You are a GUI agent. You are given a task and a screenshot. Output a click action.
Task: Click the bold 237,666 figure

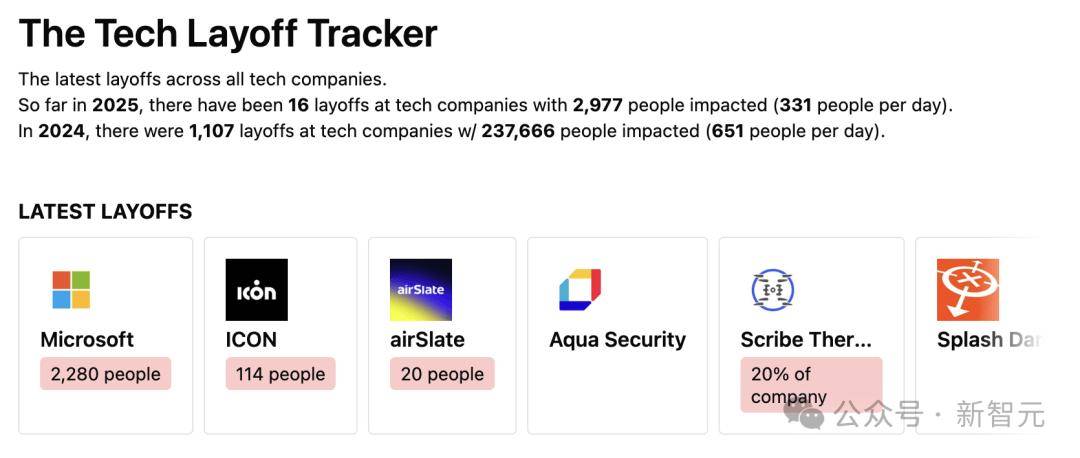tap(518, 131)
